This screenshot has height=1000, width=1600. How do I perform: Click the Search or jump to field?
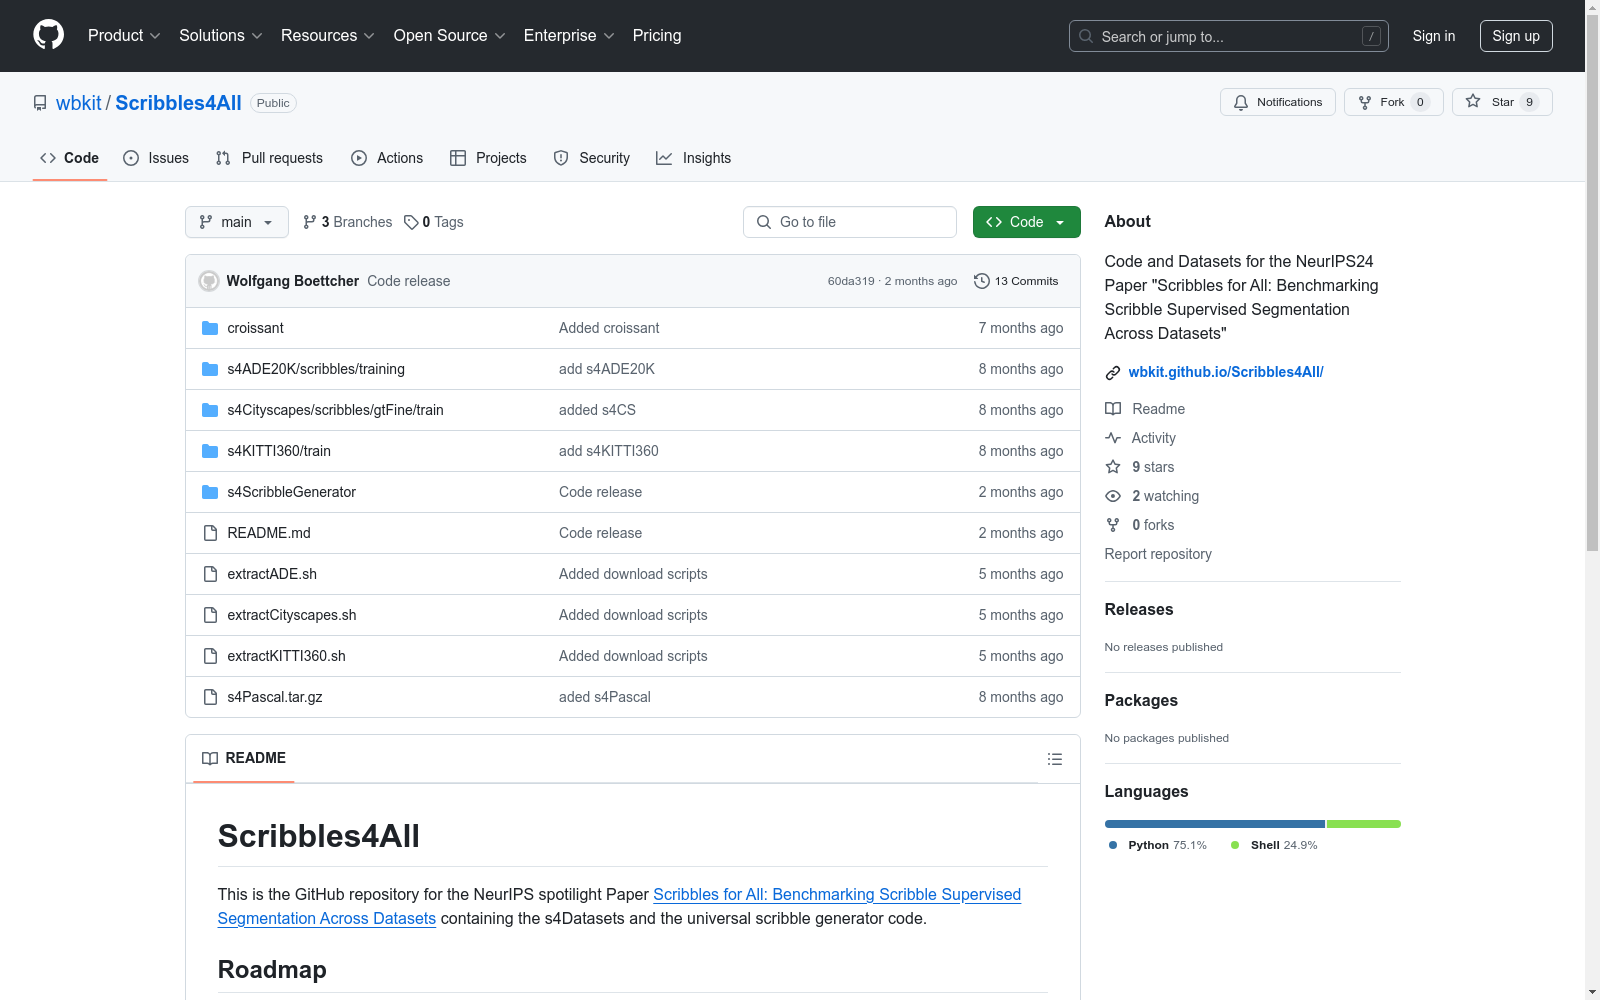click(x=1229, y=36)
